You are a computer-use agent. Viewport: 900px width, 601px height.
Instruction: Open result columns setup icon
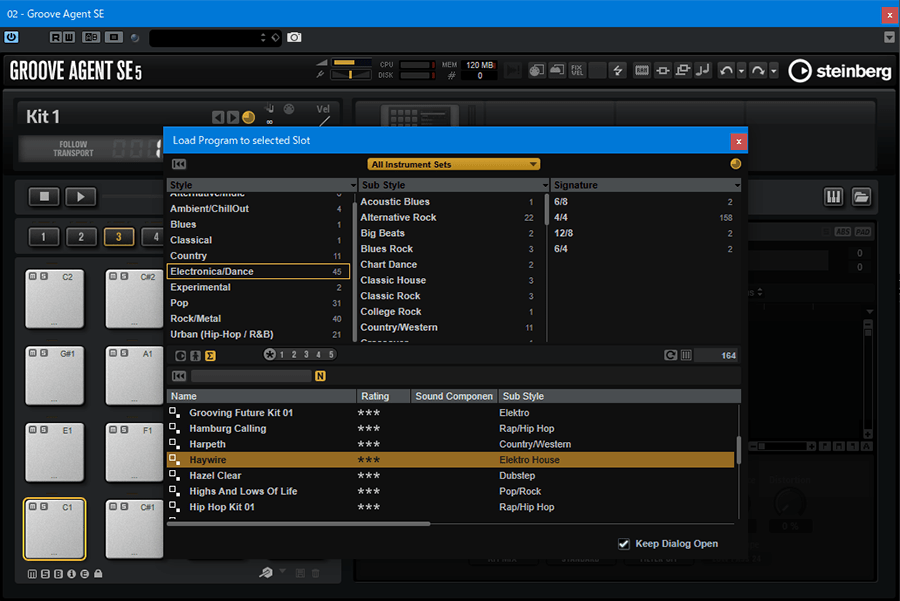pos(686,355)
